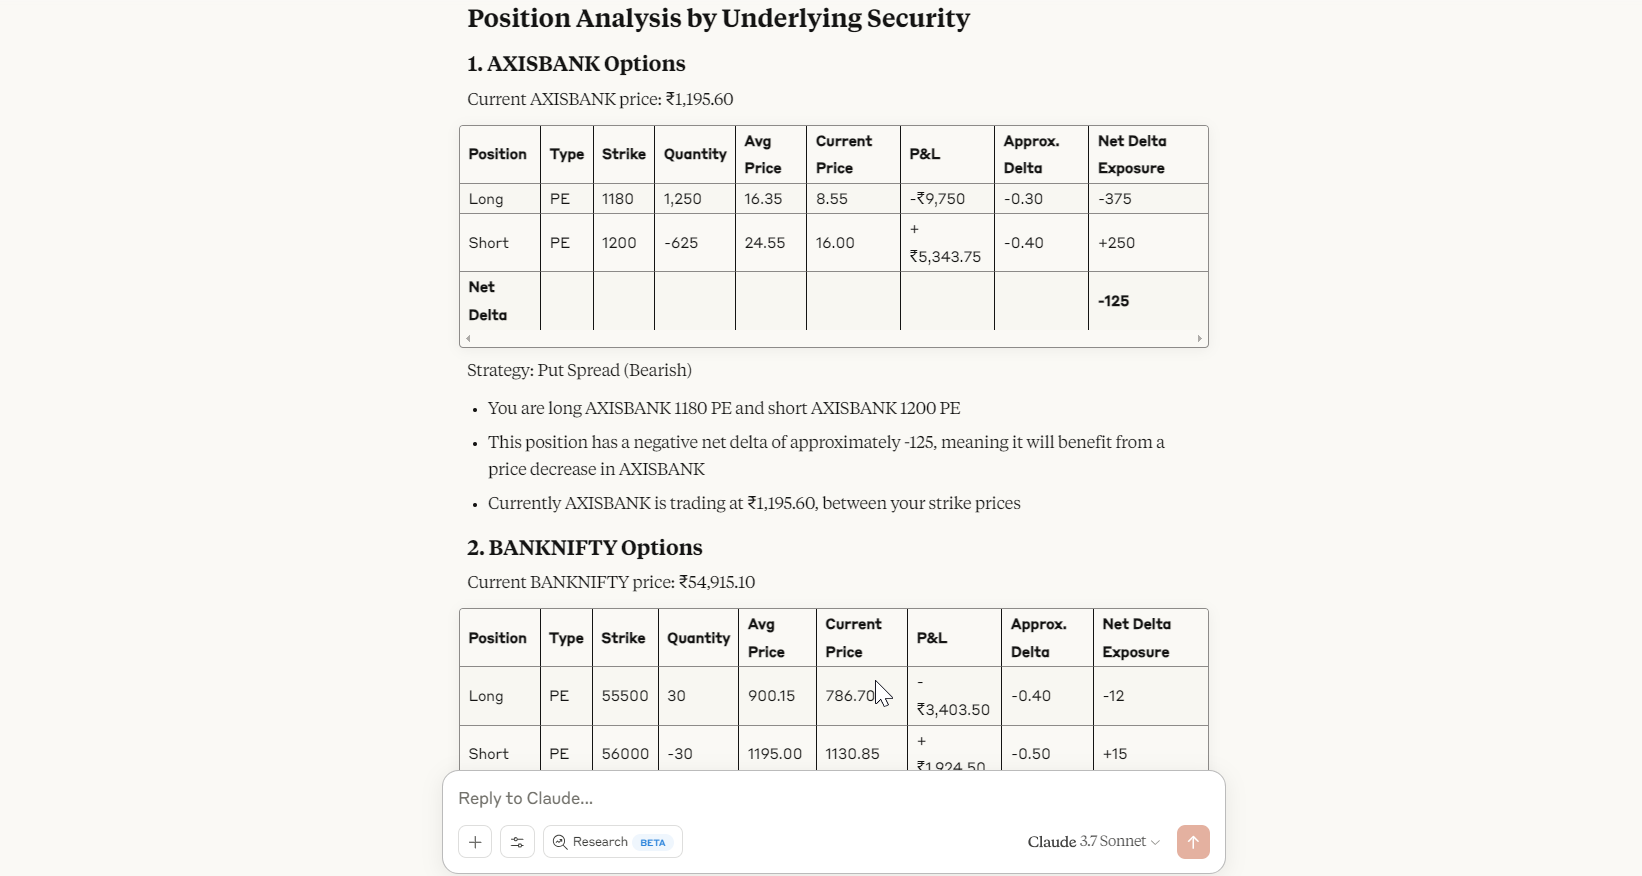
Task: Click the 1. AXISBANK Options heading
Action: [x=576, y=64]
